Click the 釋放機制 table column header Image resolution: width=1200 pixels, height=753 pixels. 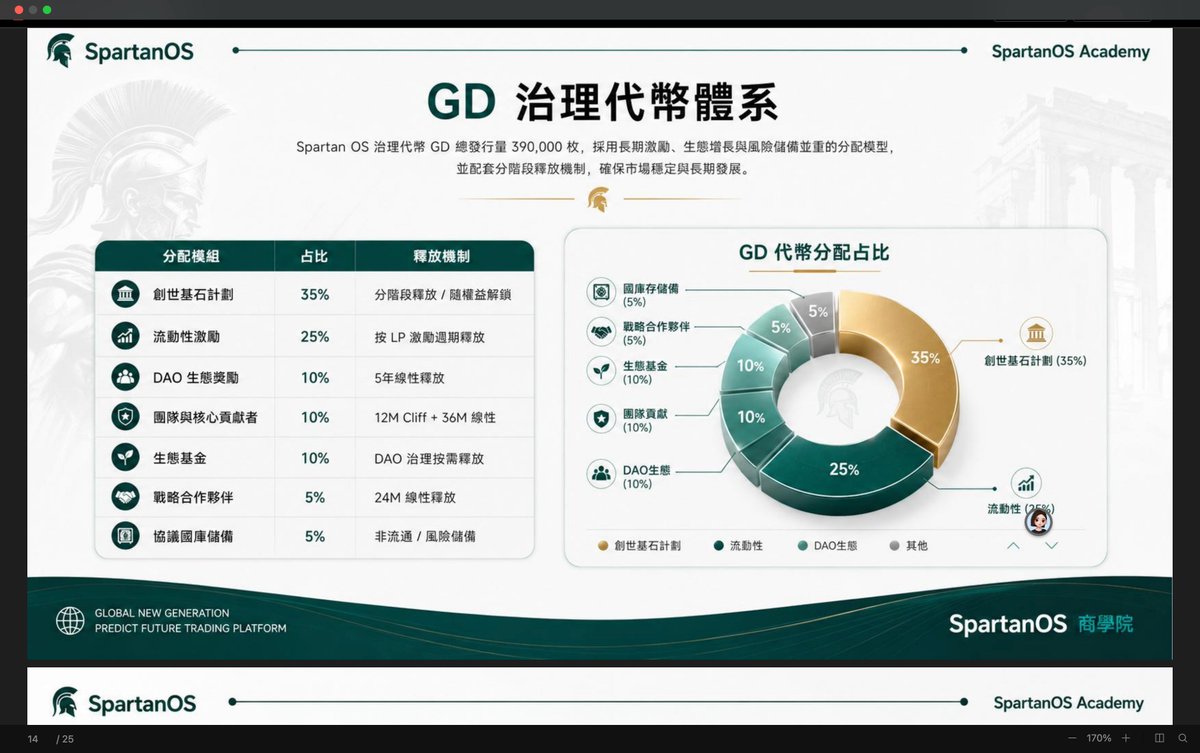click(442, 257)
